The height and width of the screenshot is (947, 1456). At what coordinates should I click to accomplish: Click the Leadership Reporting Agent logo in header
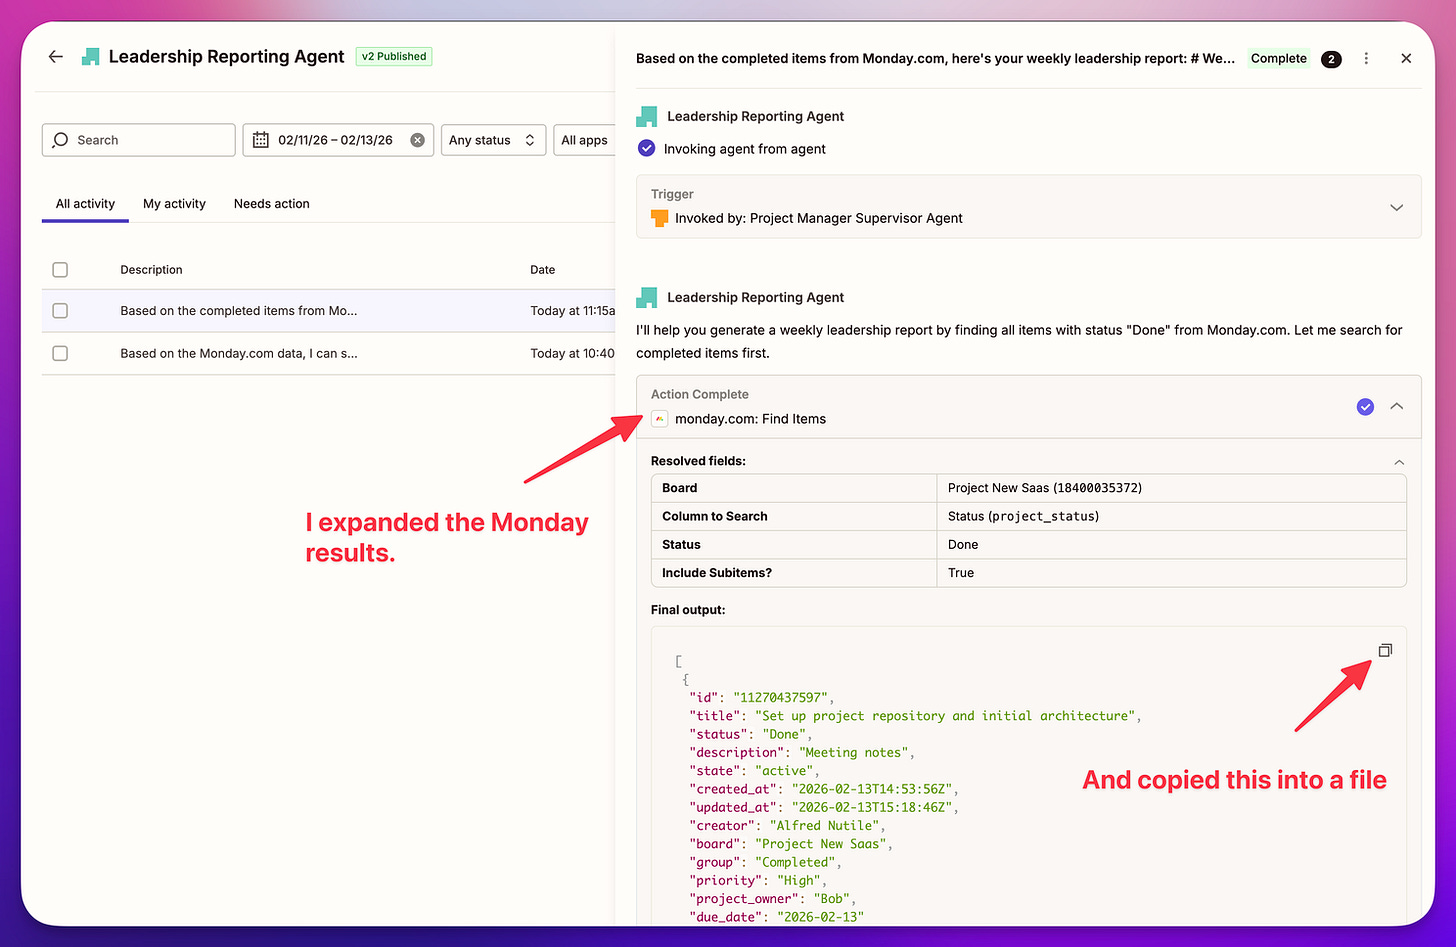click(91, 57)
